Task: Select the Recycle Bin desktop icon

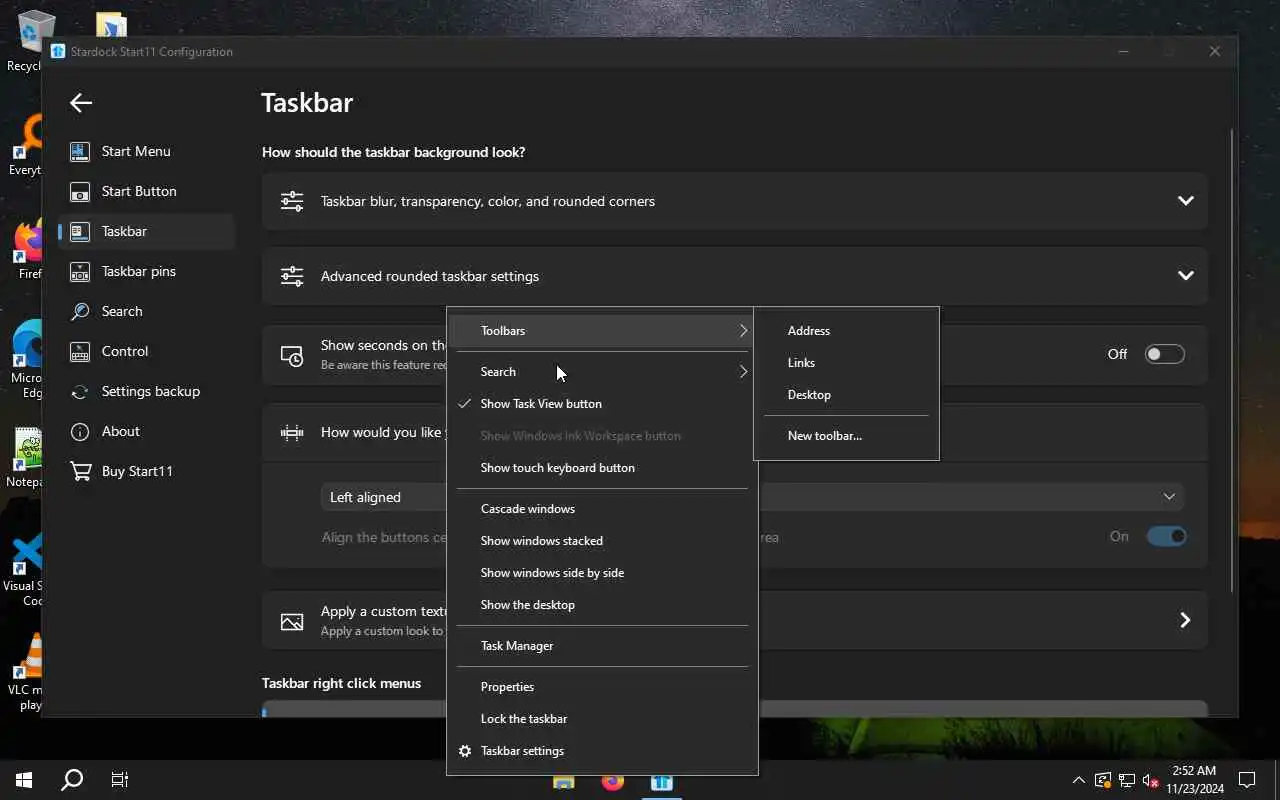Action: click(x=26, y=42)
